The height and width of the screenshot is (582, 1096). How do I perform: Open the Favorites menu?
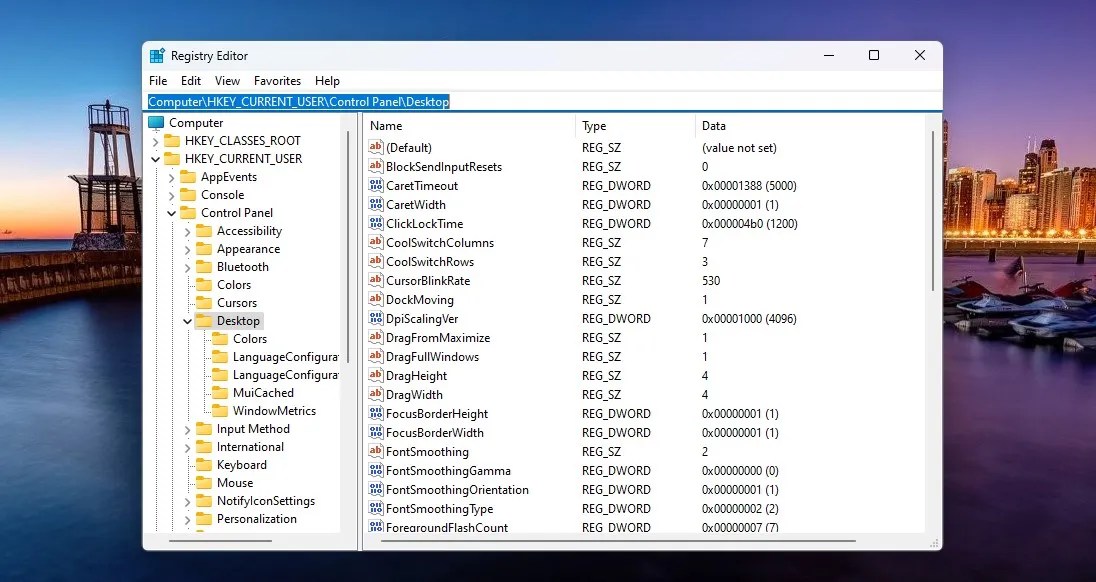point(277,80)
